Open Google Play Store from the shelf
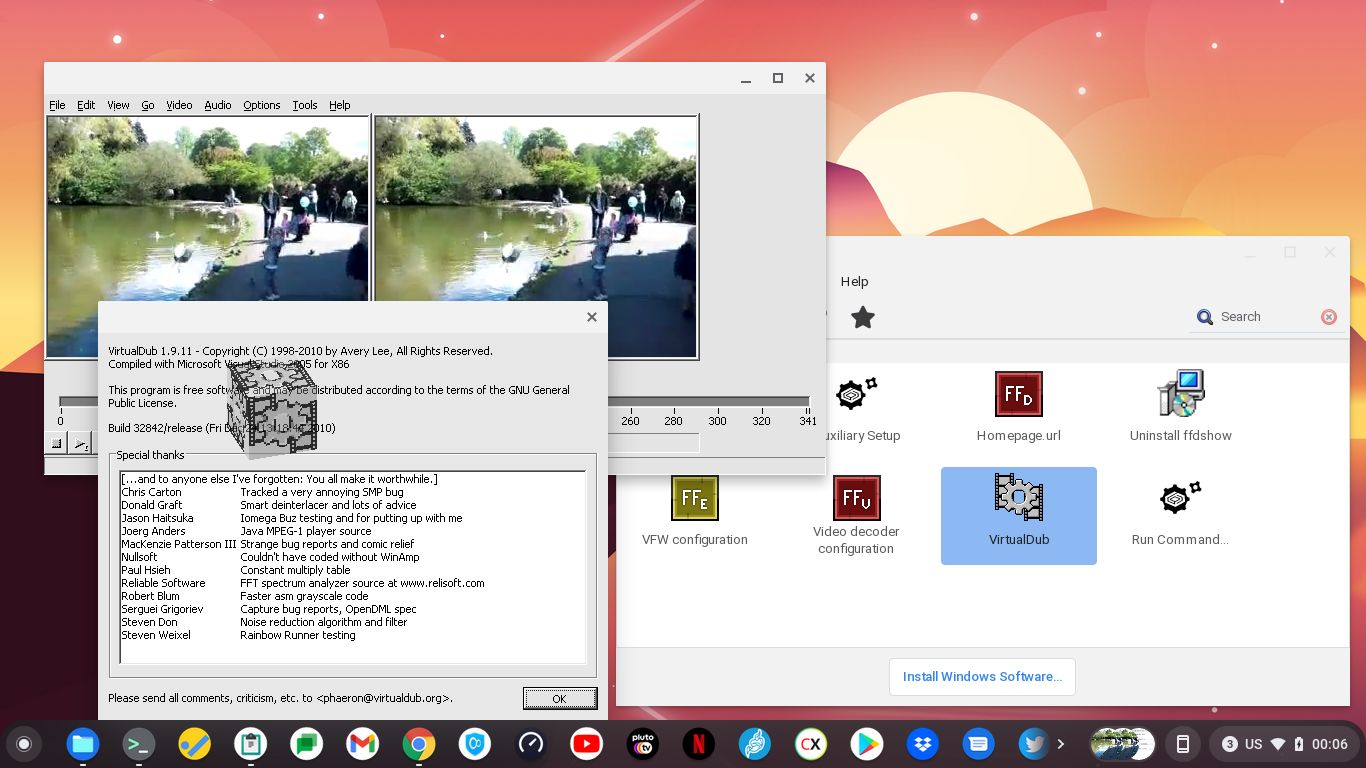1366x768 pixels. tap(866, 744)
